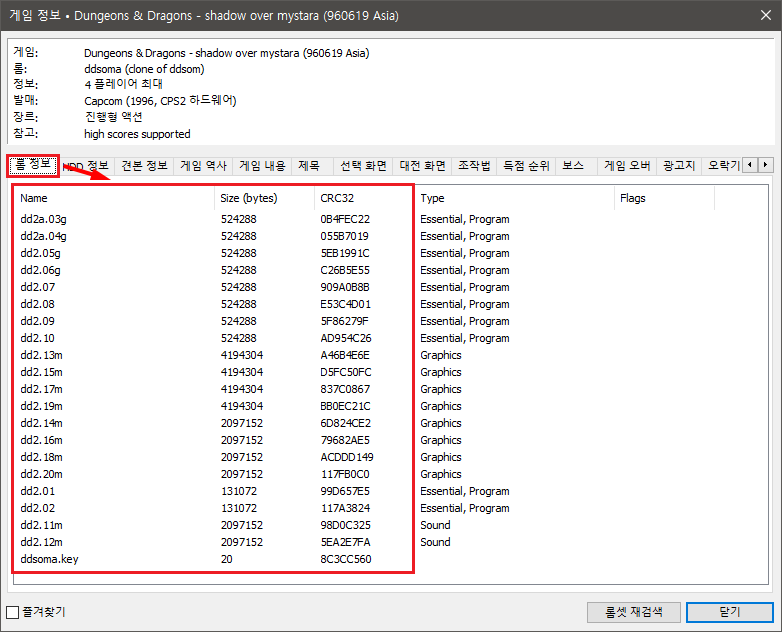Image resolution: width=782 pixels, height=632 pixels.
Task: Click the Graphics type of dd2.20m
Action: tap(441, 474)
